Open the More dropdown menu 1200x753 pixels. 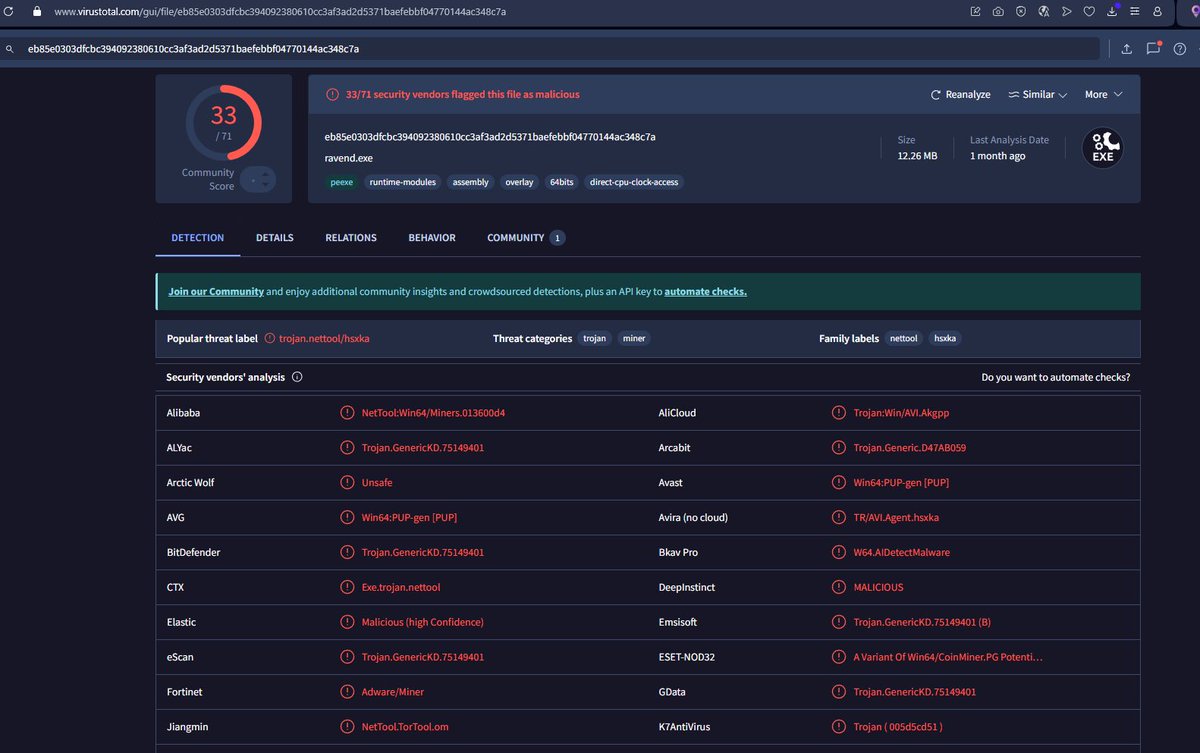[1104, 95]
